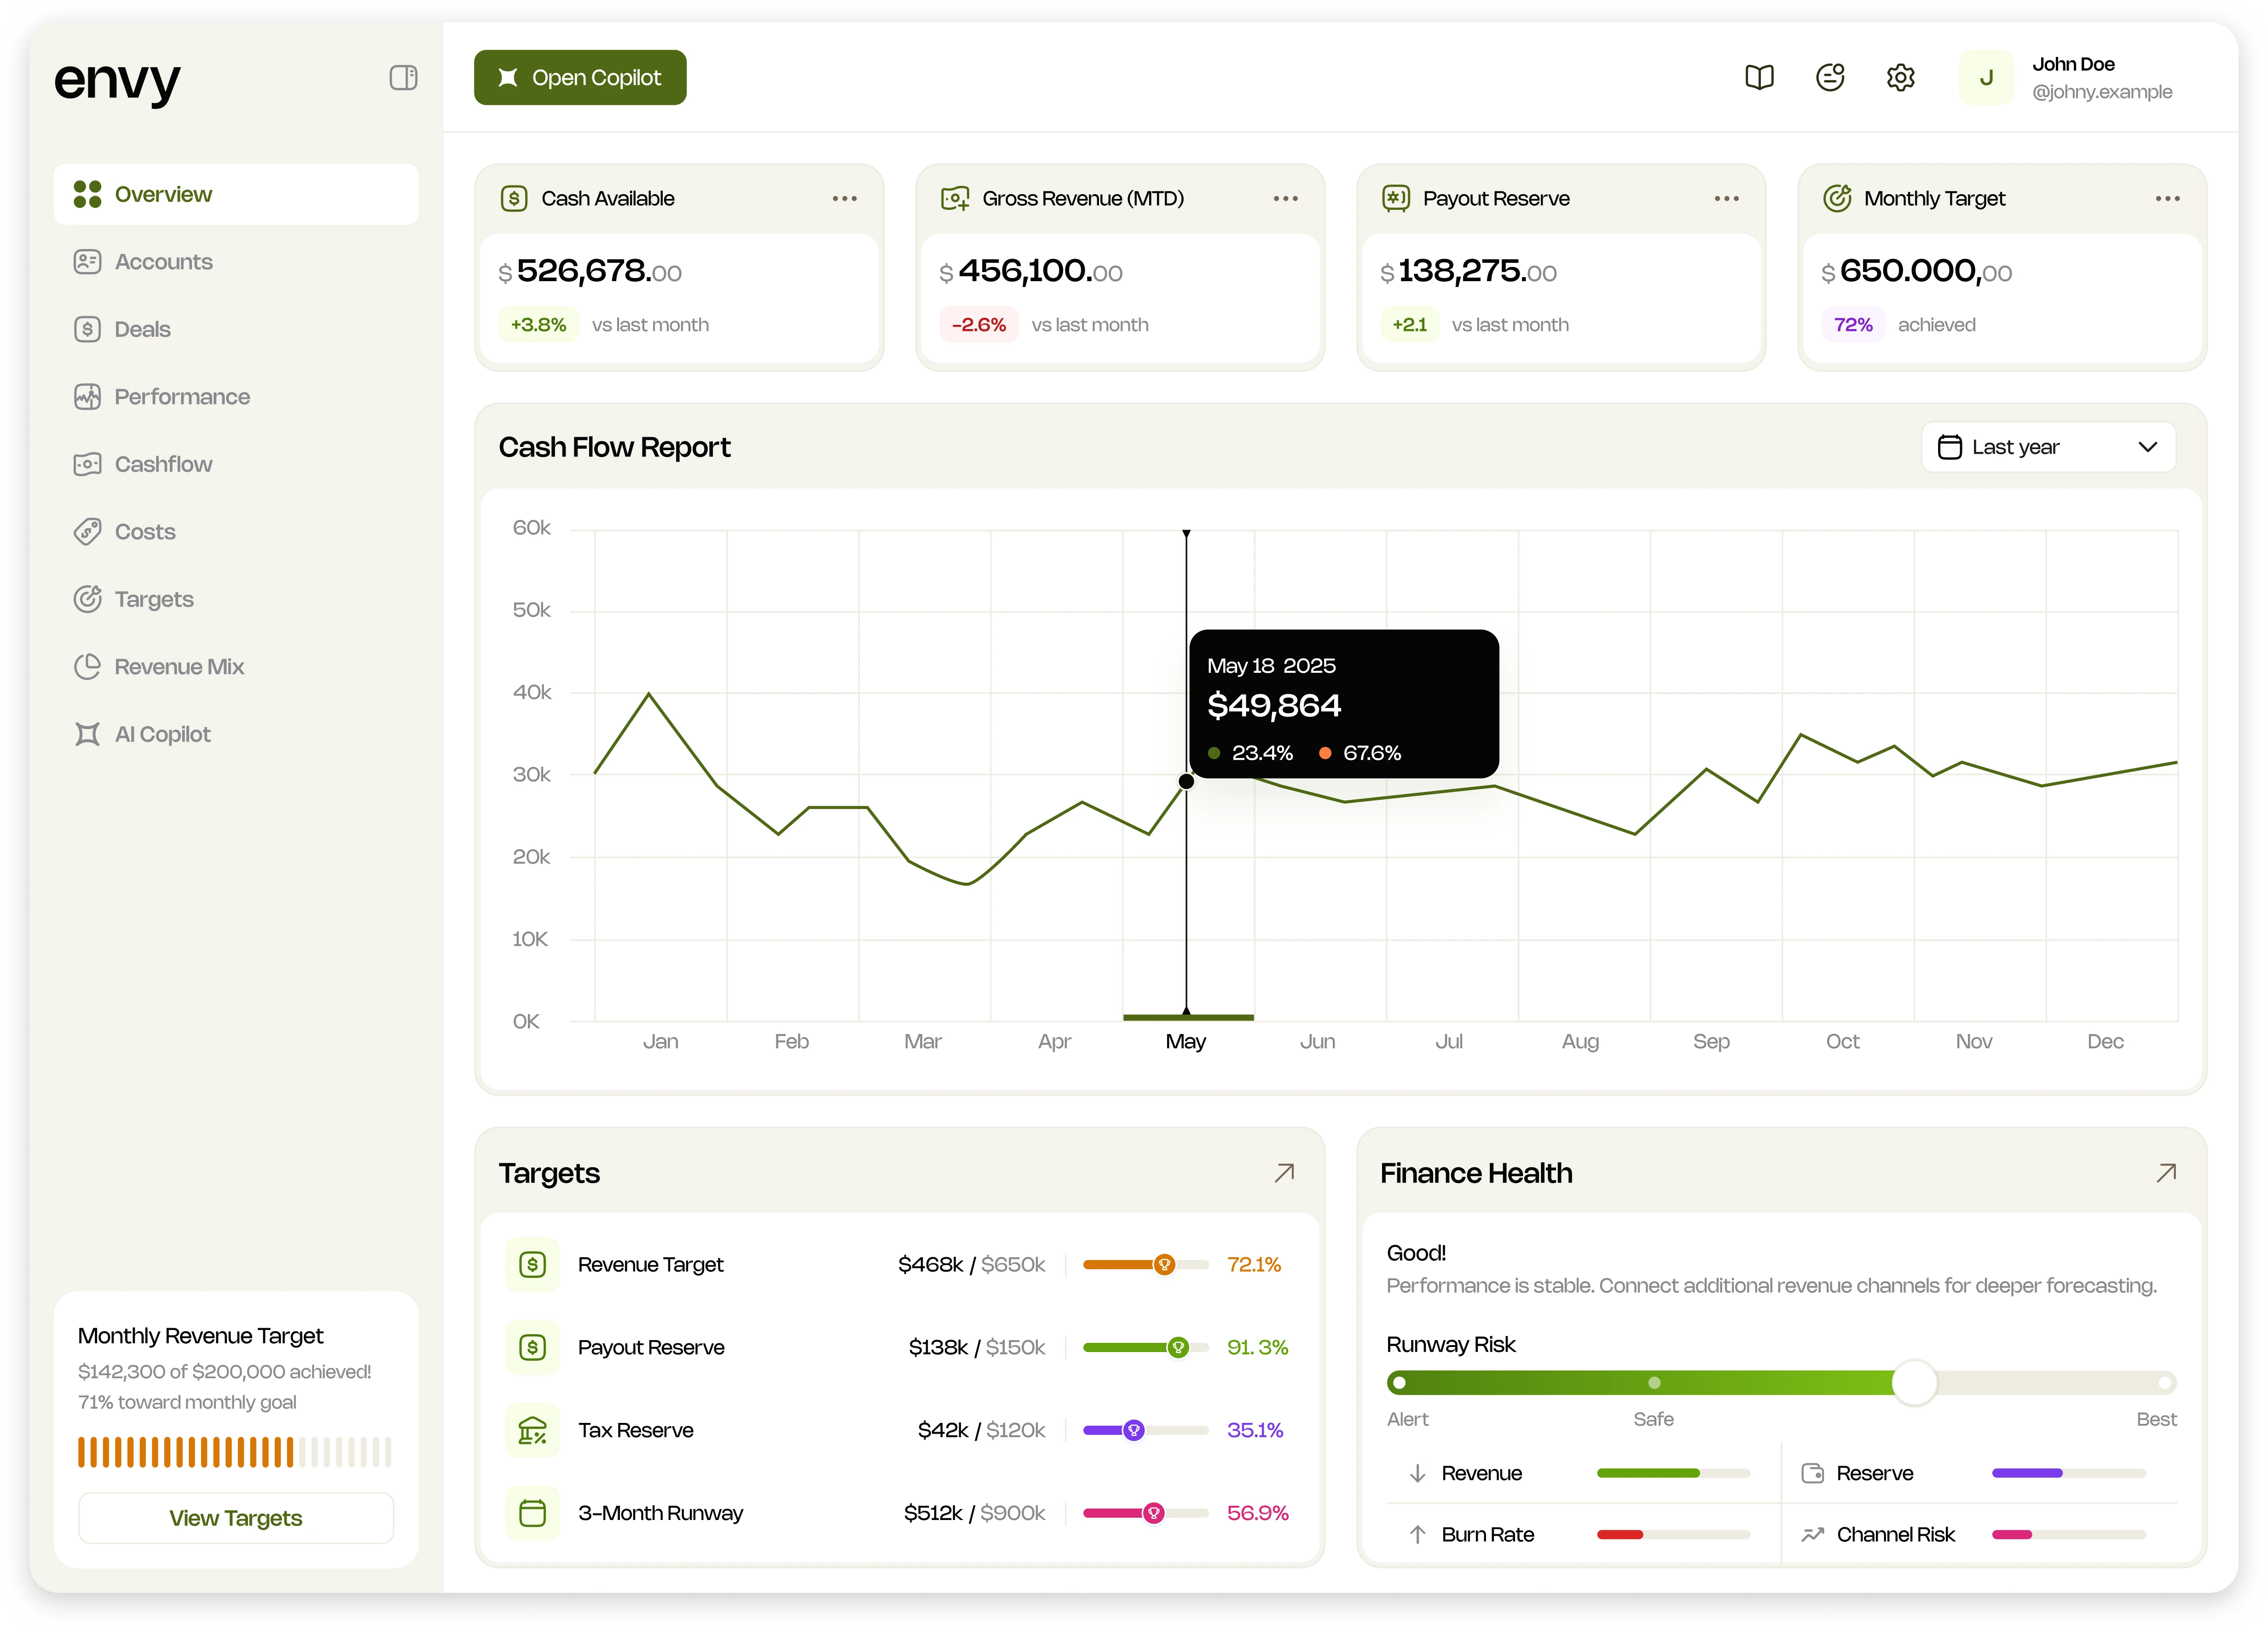Open Revenue Mix page
2268x1630 pixels.
click(236, 666)
